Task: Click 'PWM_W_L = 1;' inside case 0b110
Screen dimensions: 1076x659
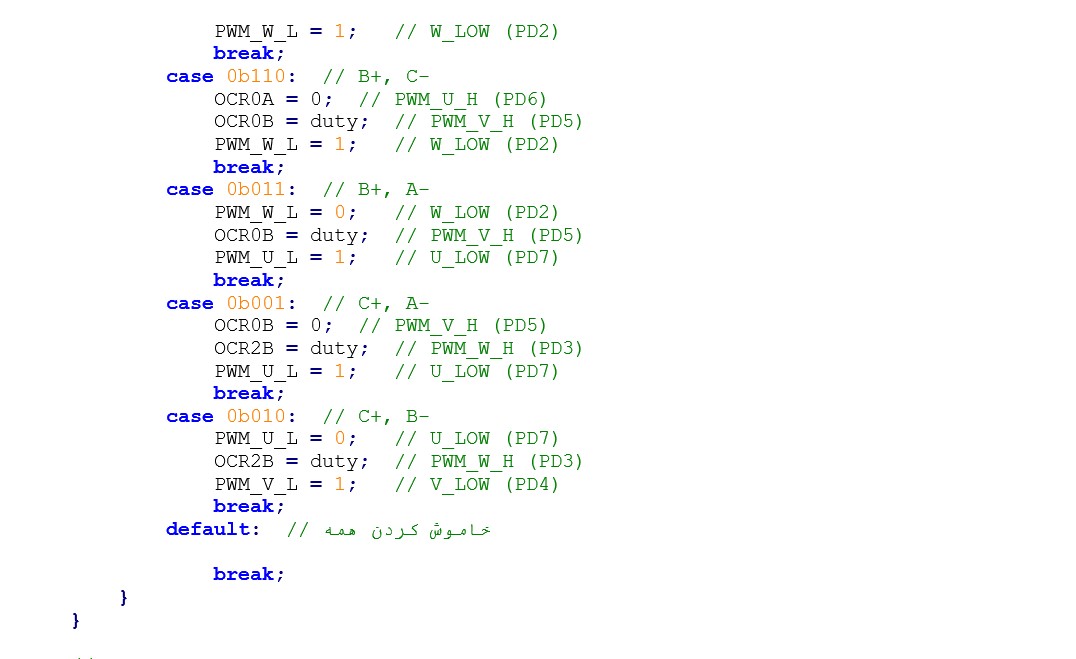Action: pyautogui.click(x=285, y=145)
